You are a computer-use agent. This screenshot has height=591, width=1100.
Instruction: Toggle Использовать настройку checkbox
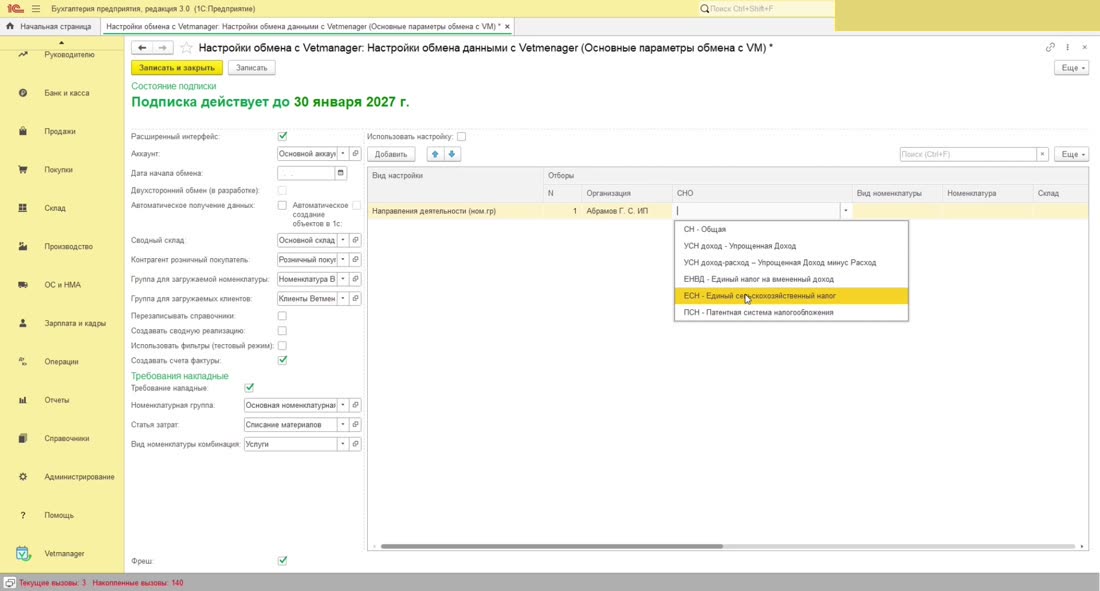(461, 136)
